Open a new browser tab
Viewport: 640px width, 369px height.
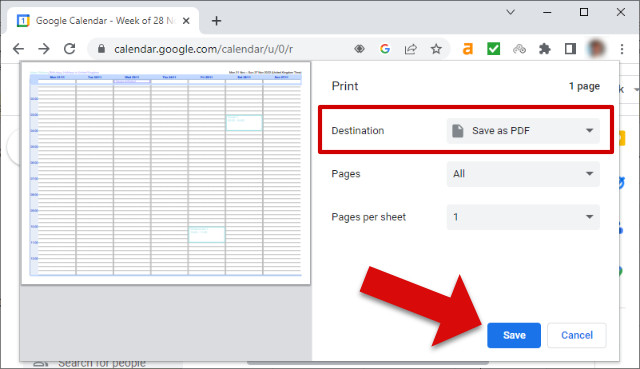(x=216, y=21)
